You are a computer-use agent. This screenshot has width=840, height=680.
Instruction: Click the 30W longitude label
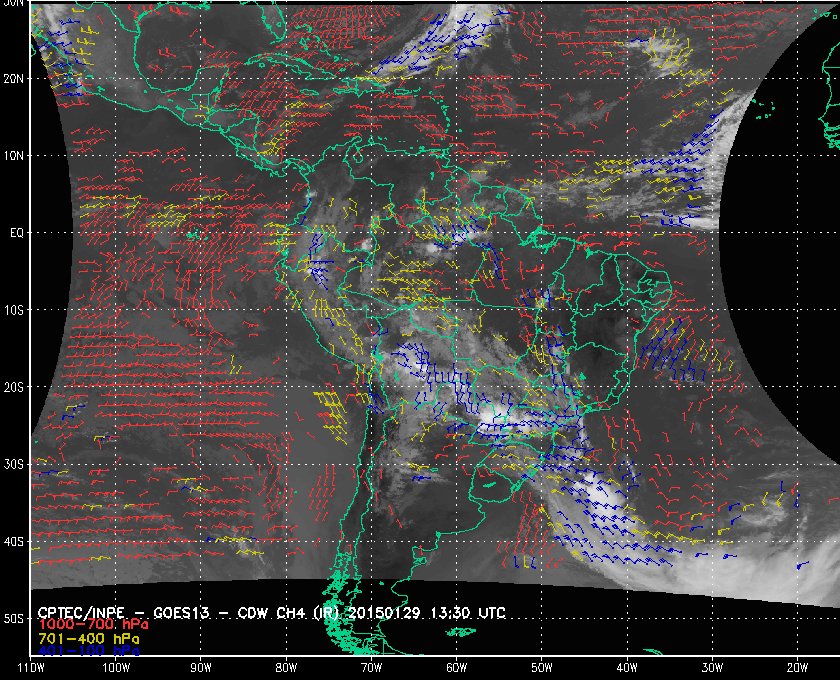[712, 667]
